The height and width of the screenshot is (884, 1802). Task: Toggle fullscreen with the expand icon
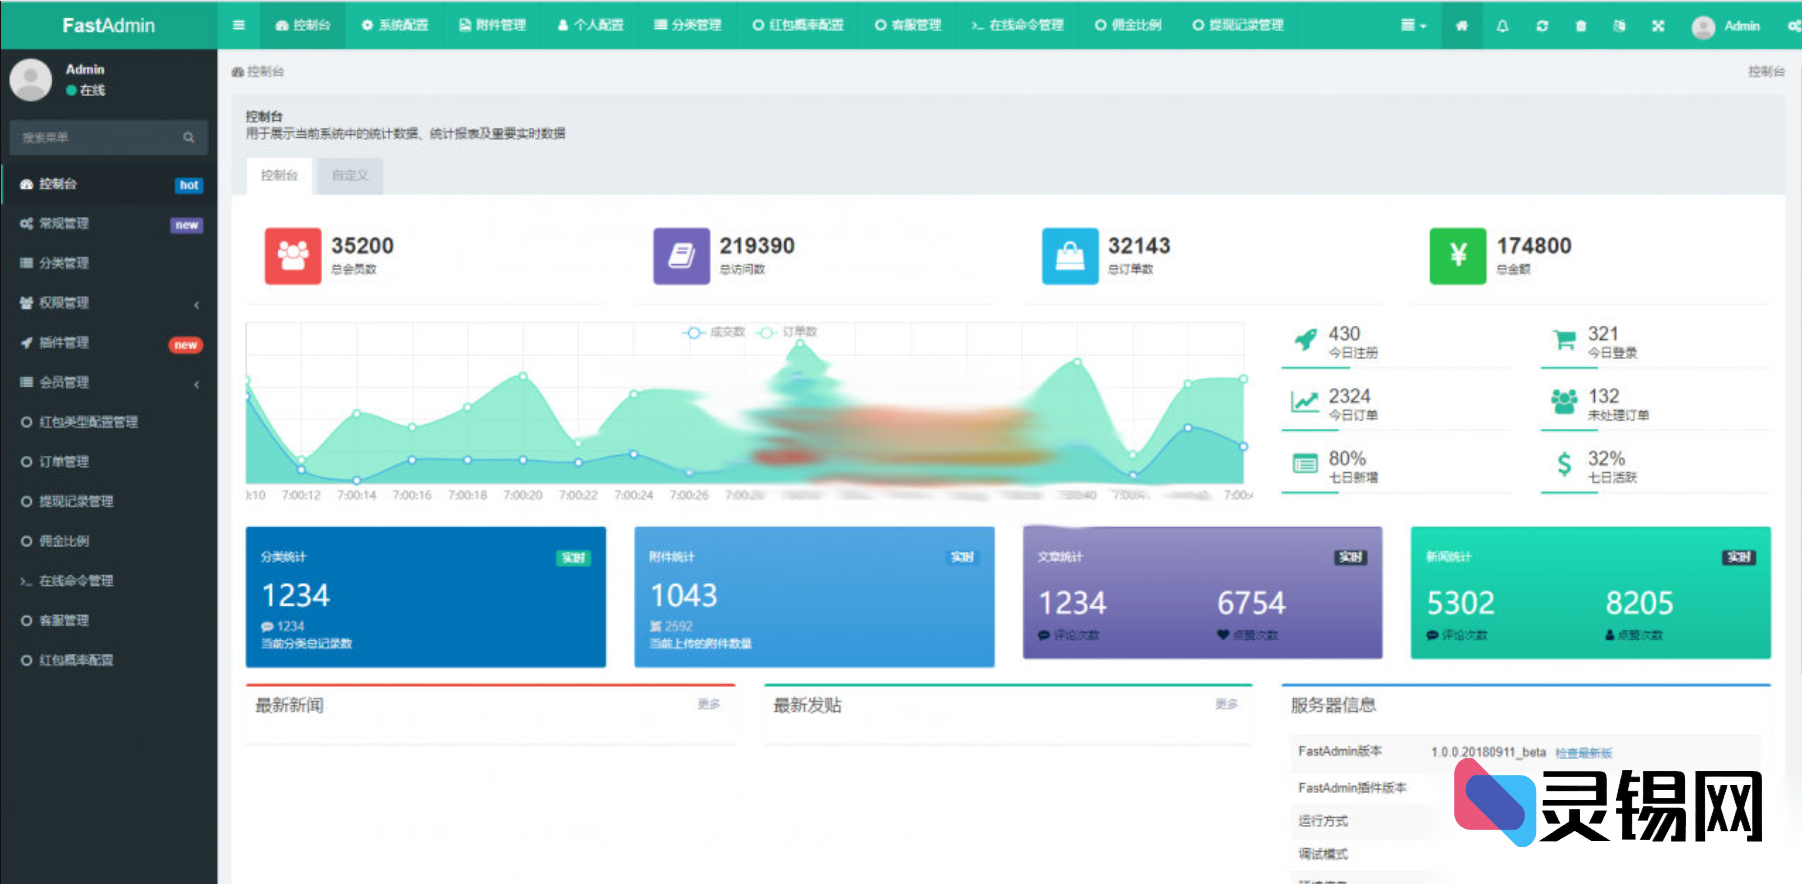1658,26
